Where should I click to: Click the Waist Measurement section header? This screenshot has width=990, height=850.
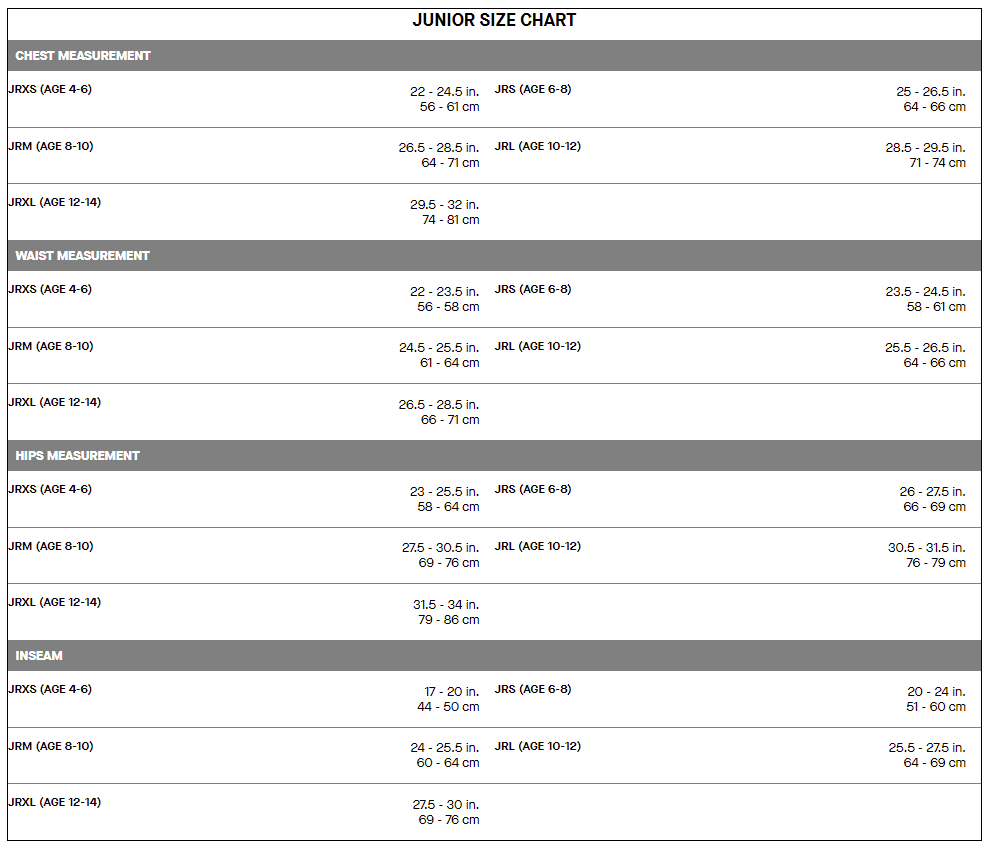[x=82, y=256]
